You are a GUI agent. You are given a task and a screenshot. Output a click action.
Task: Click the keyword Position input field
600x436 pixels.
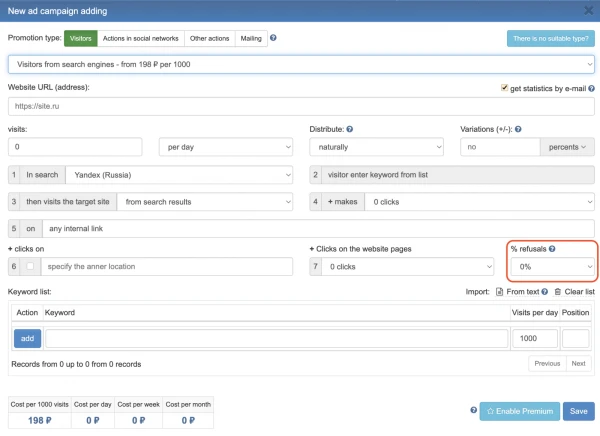click(x=576, y=338)
